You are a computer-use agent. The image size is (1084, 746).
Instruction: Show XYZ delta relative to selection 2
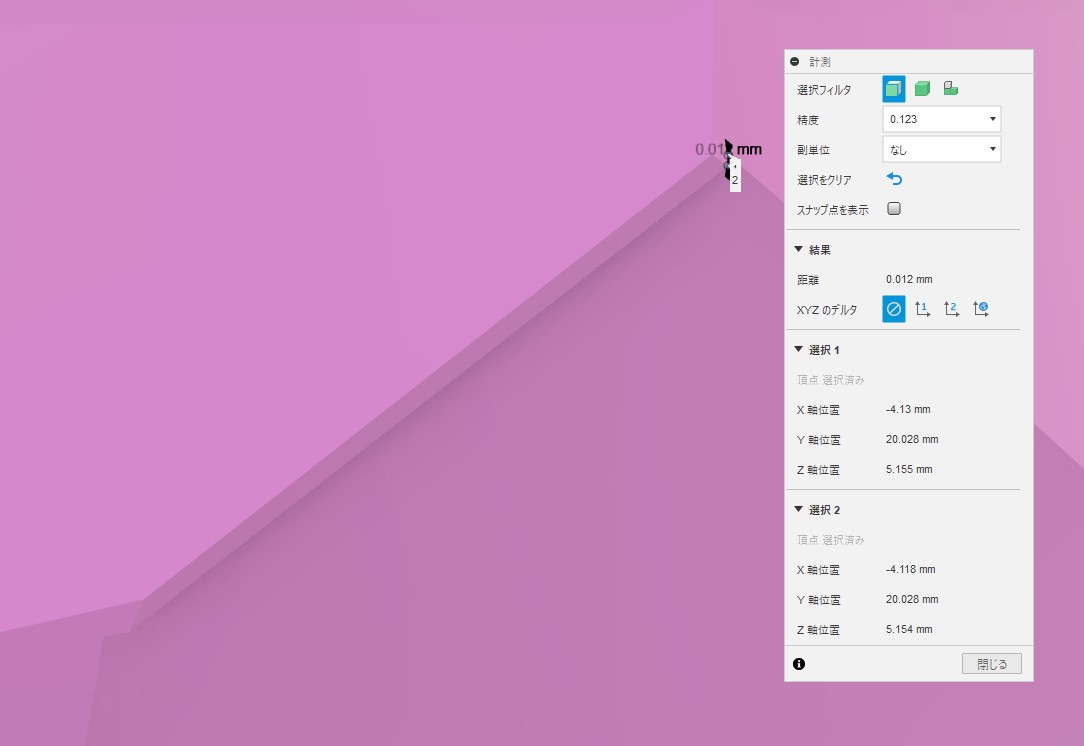coord(951,309)
